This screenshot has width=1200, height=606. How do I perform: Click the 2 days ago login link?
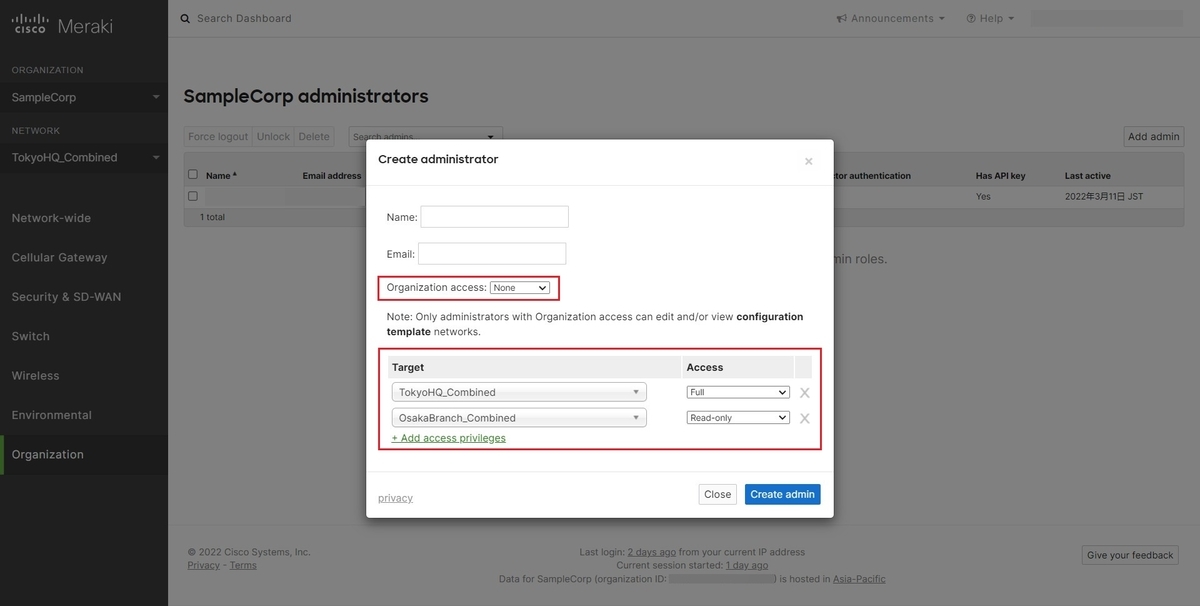click(x=651, y=552)
